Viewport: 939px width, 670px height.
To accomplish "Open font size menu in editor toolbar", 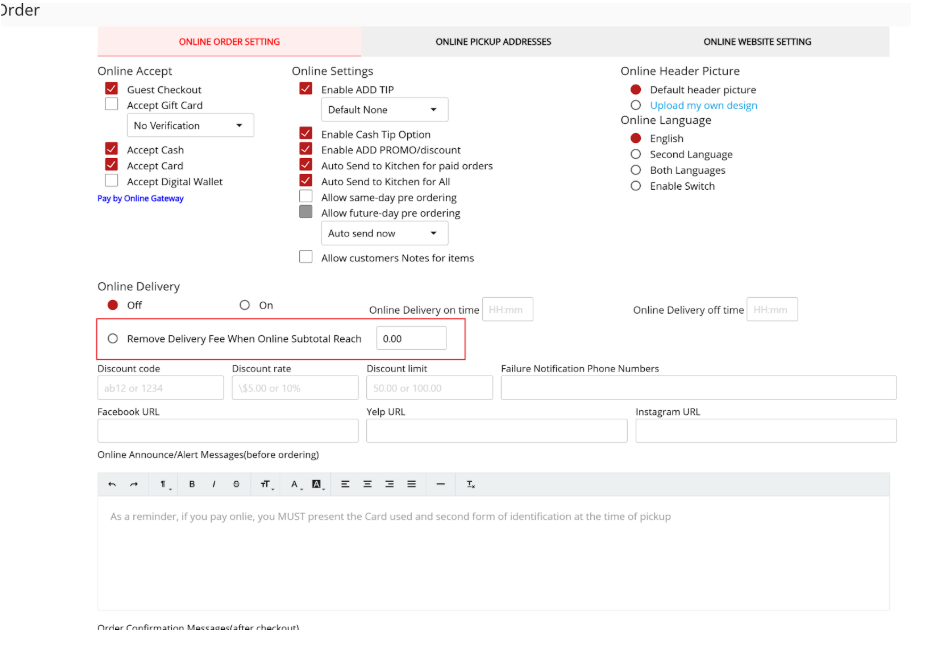I will coord(266,484).
